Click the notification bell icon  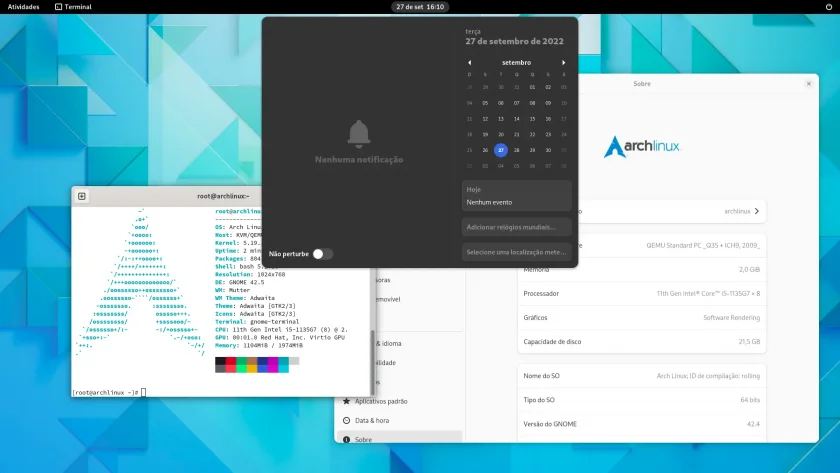359,134
